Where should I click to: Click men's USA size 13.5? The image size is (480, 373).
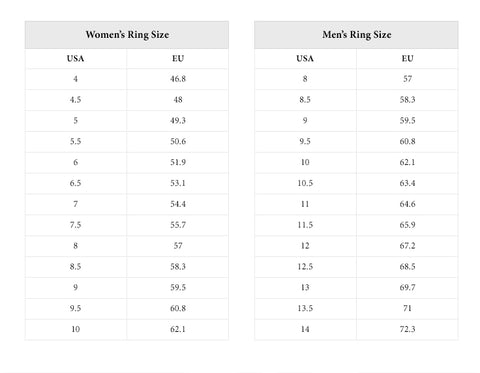[x=305, y=308]
